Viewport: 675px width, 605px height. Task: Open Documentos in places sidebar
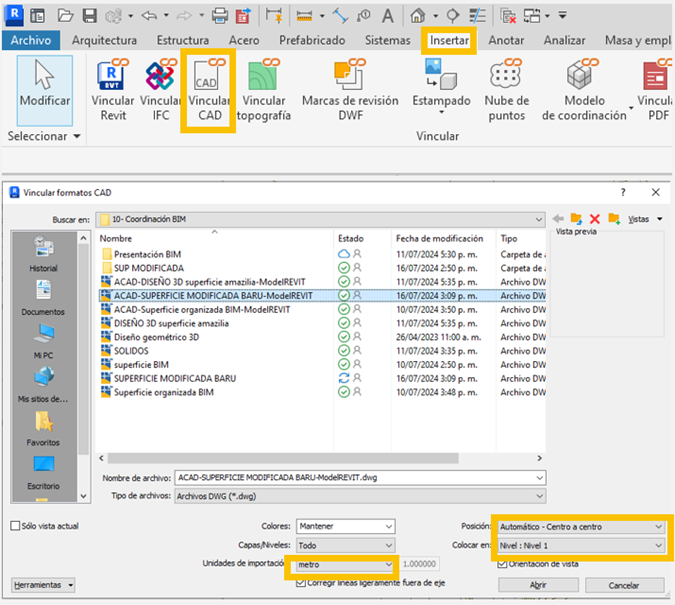pos(43,298)
